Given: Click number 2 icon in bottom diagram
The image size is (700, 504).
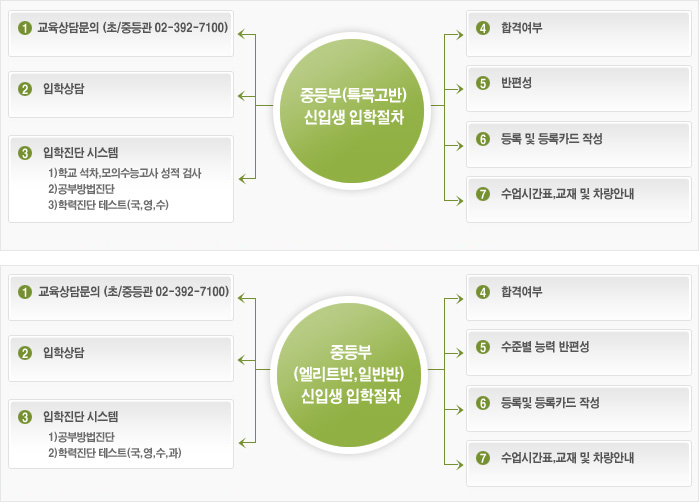Looking at the screenshot, I should pyautogui.click(x=25, y=353).
